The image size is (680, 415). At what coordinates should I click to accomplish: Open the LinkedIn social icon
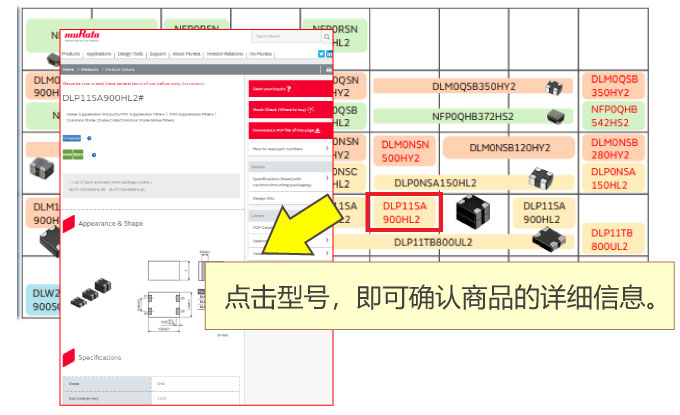point(329,54)
